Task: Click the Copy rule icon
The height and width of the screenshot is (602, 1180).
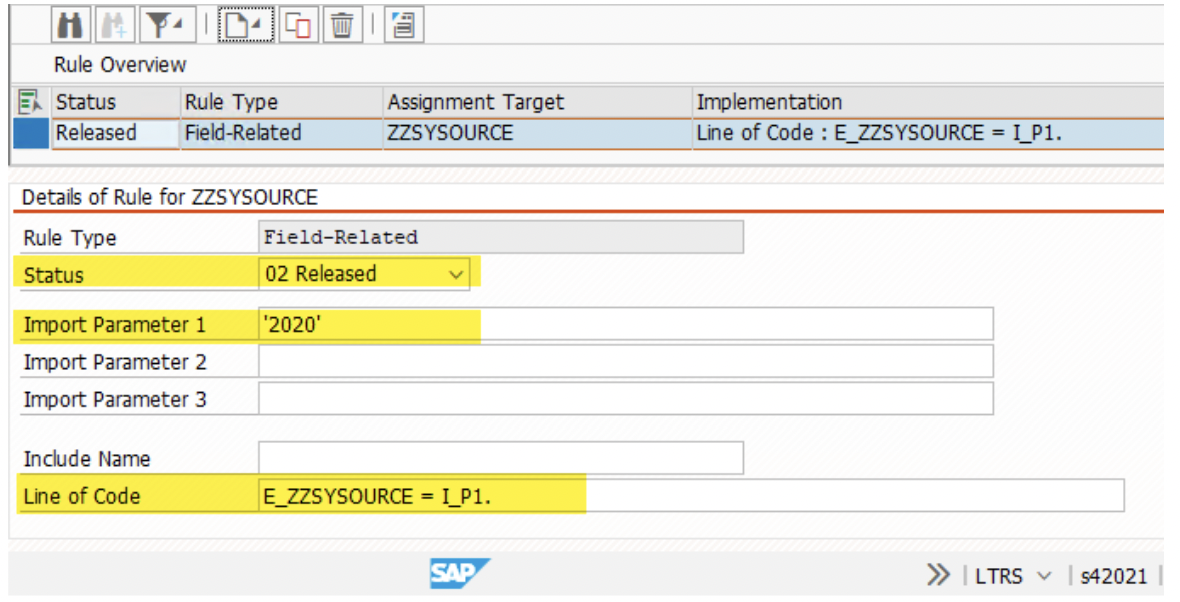Action: [299, 25]
